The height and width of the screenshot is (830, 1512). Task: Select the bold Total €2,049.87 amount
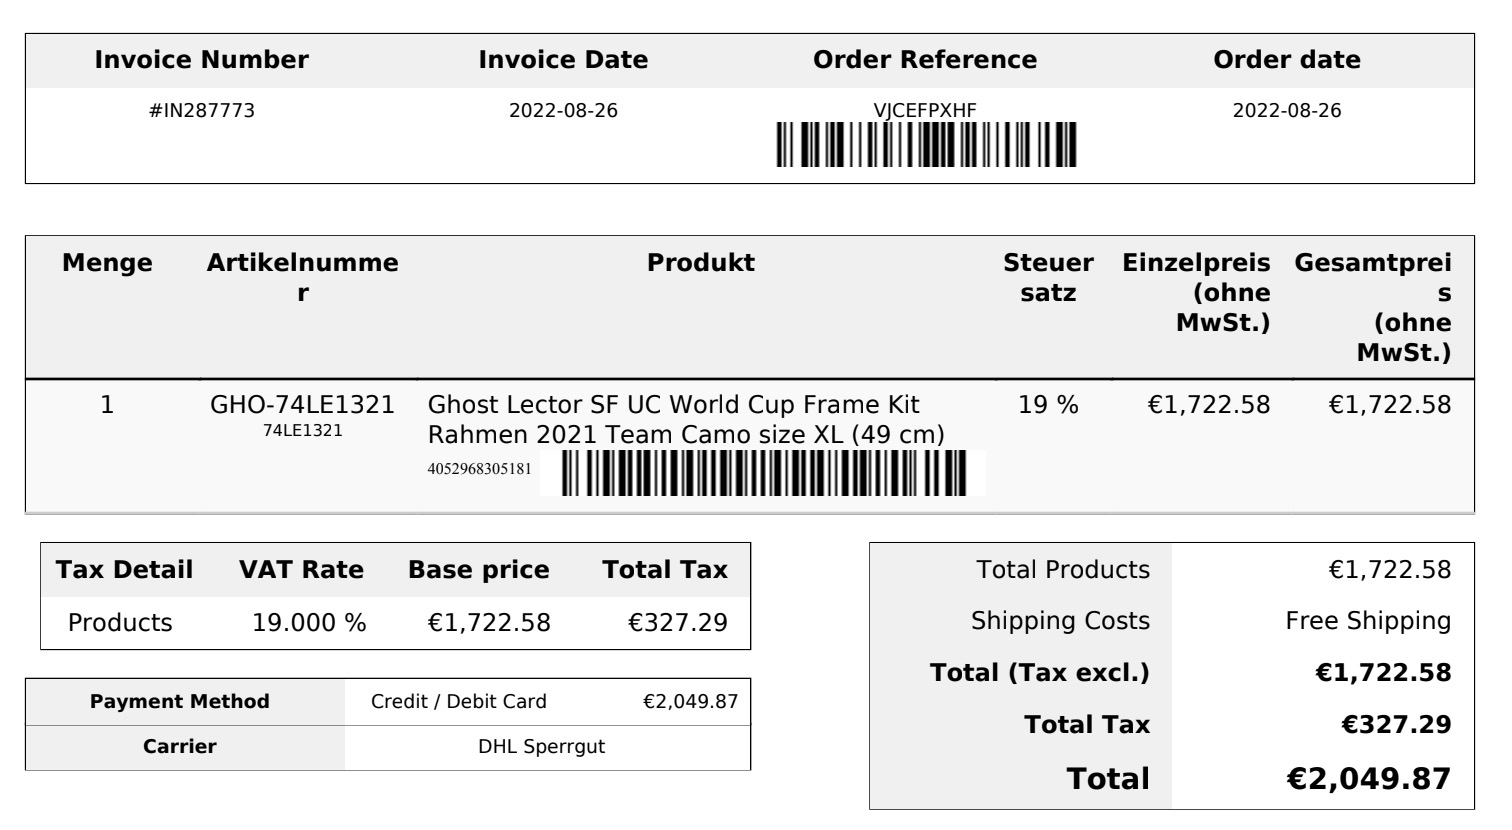pyautogui.click(x=1368, y=779)
